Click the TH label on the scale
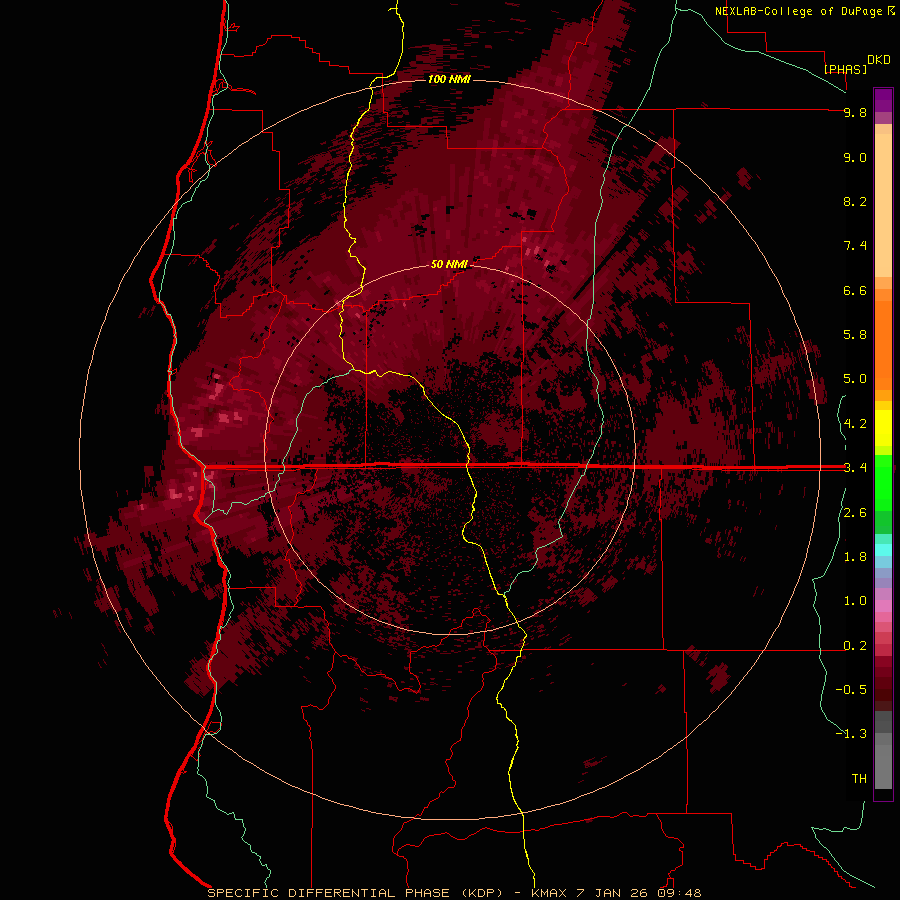This screenshot has height=900, width=900. 859,779
